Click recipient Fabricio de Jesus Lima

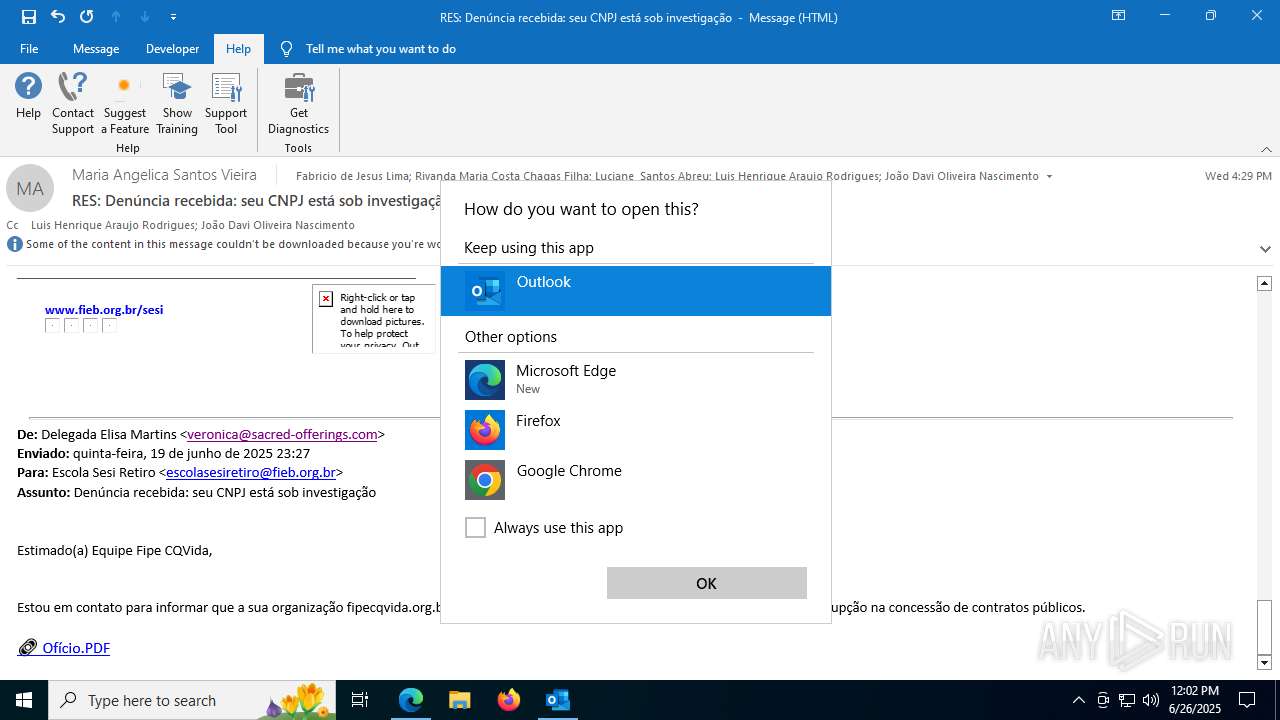[x=352, y=176]
